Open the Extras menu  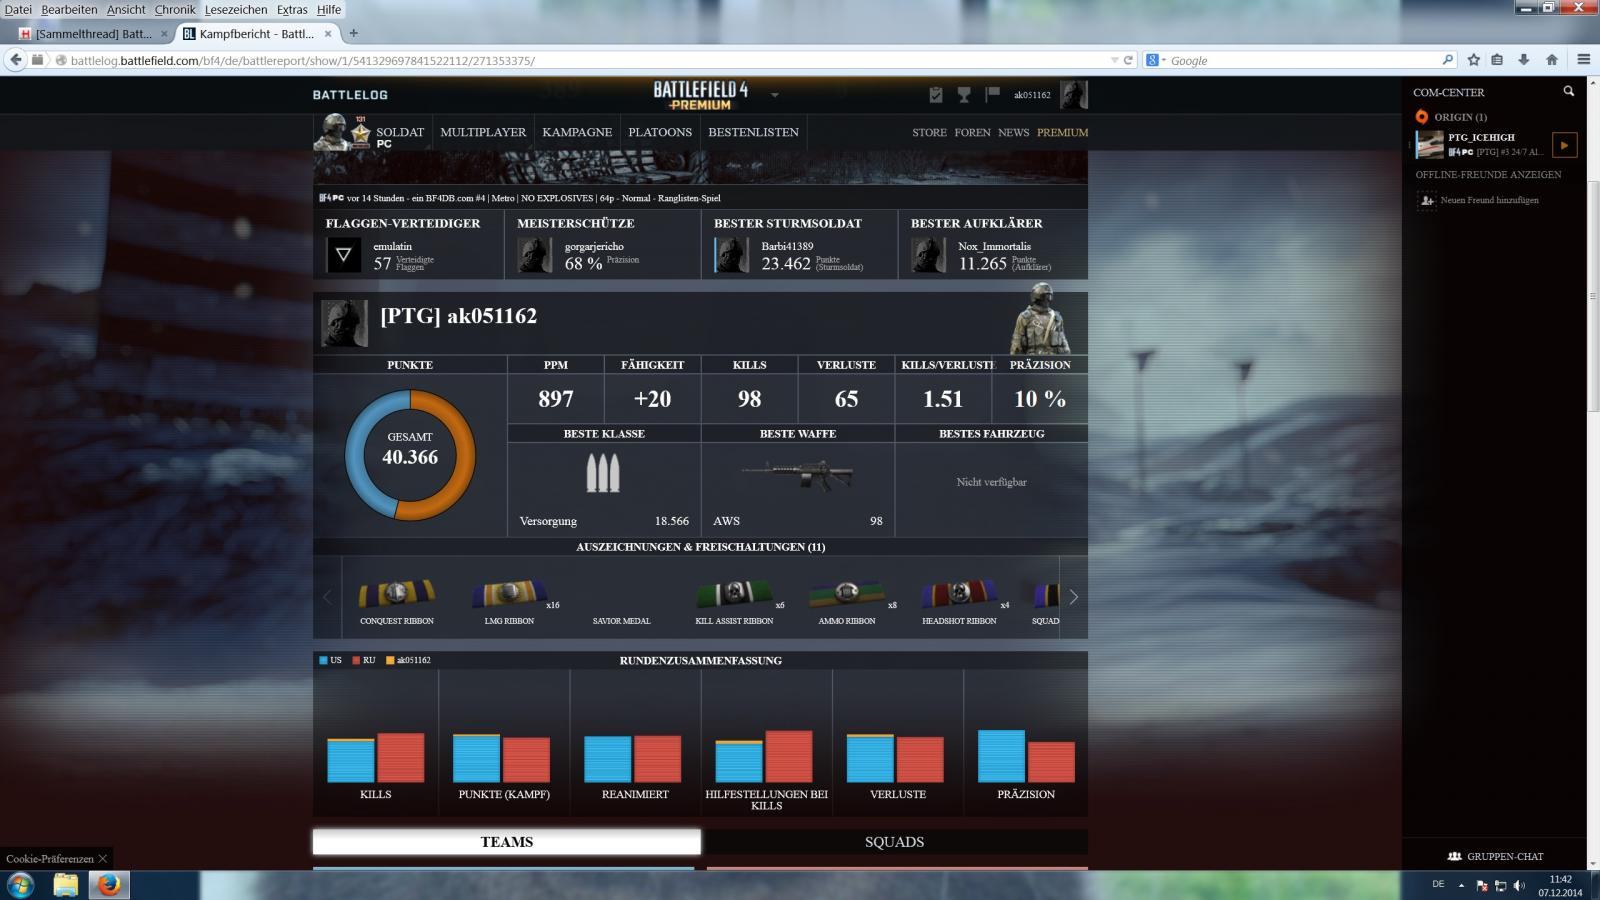point(292,10)
